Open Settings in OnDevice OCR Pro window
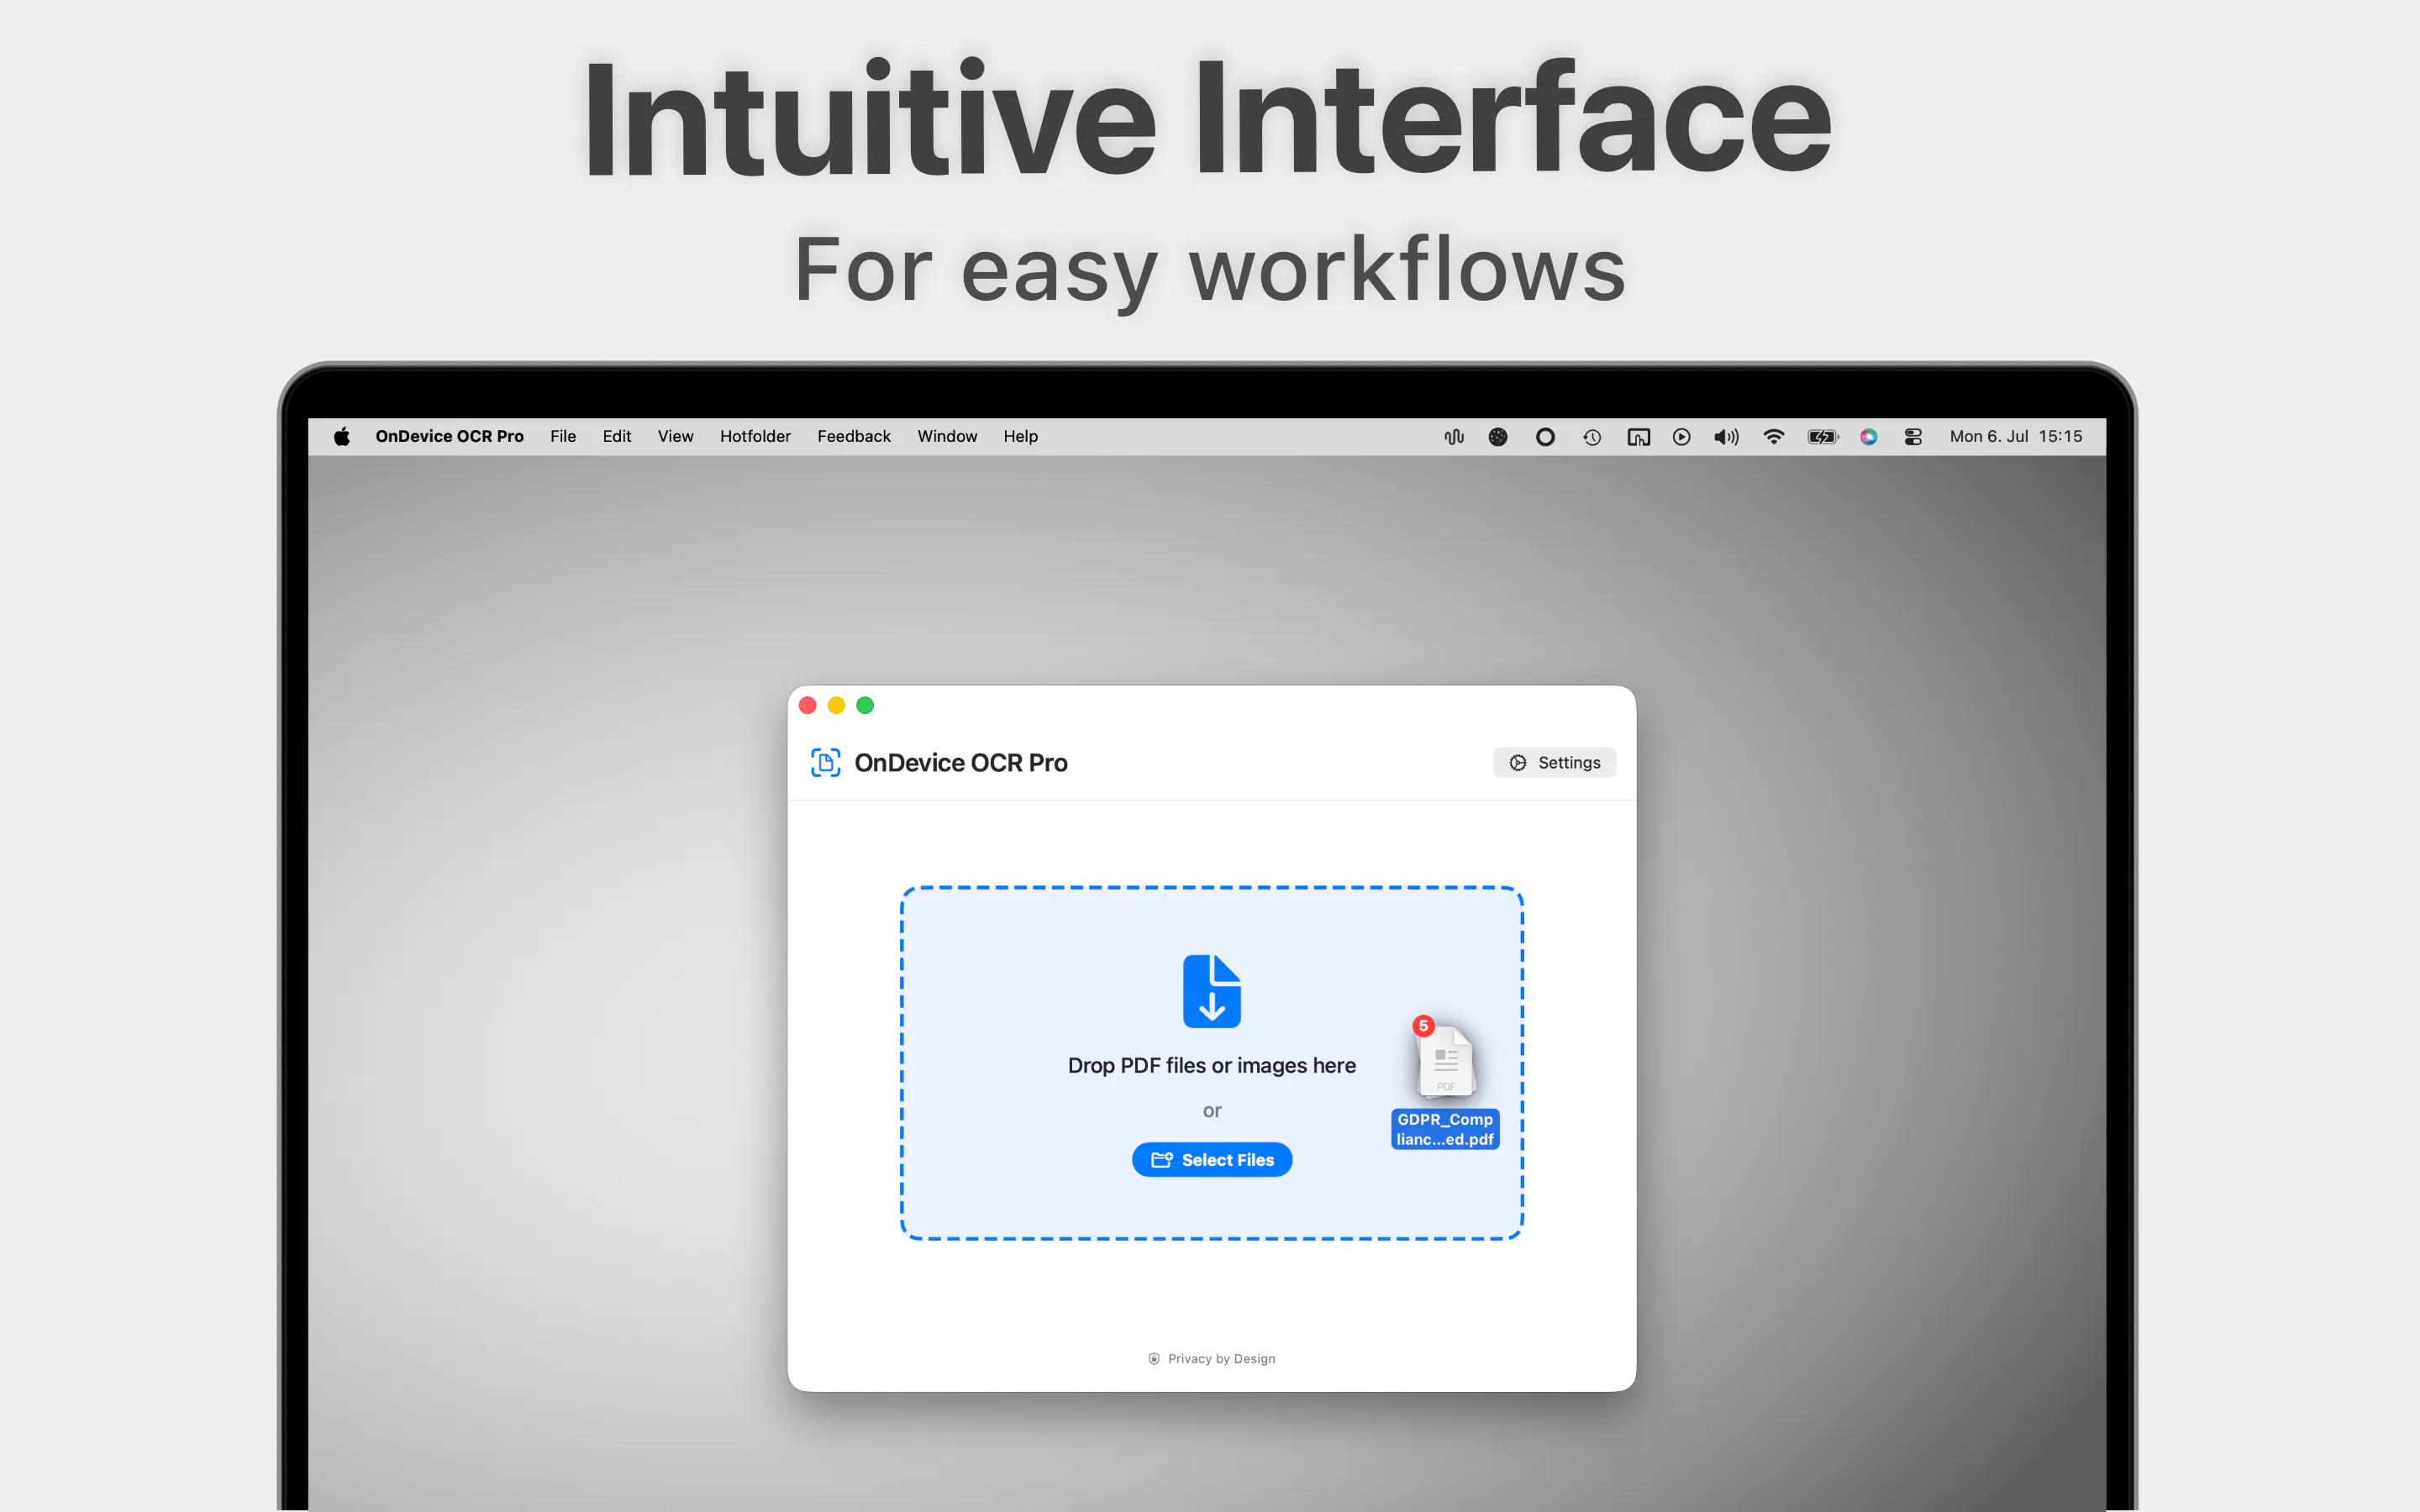Screen dimensions: 2420x1512 [x=1554, y=763]
